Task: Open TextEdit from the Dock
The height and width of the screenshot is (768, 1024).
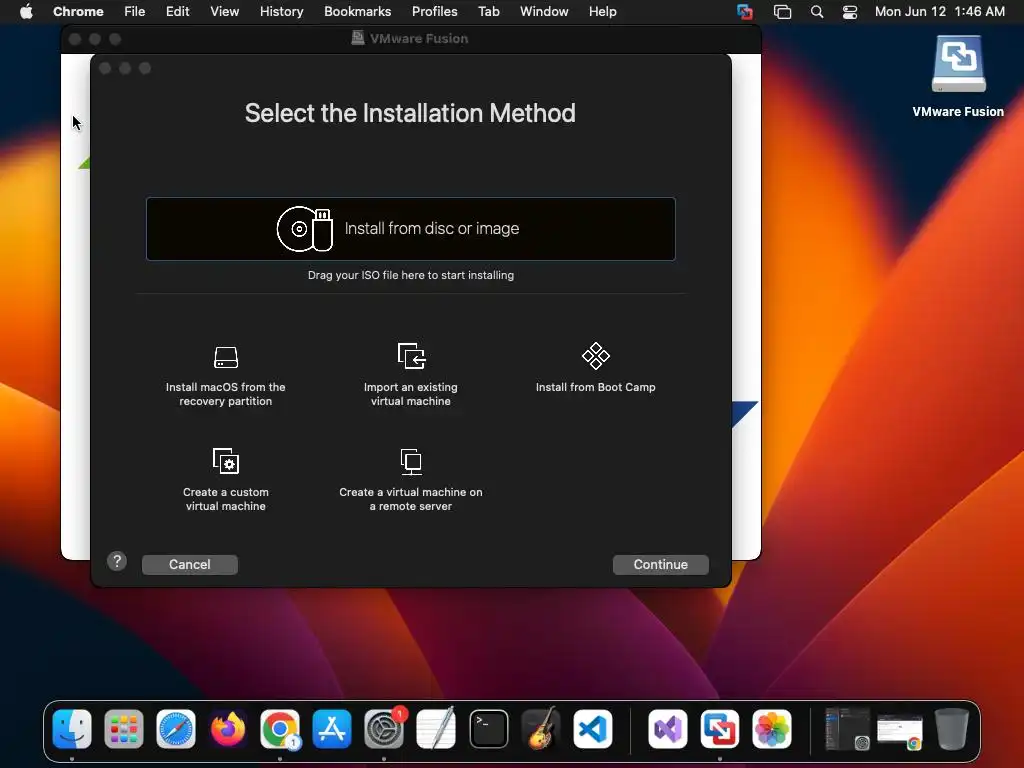Action: tap(436, 729)
